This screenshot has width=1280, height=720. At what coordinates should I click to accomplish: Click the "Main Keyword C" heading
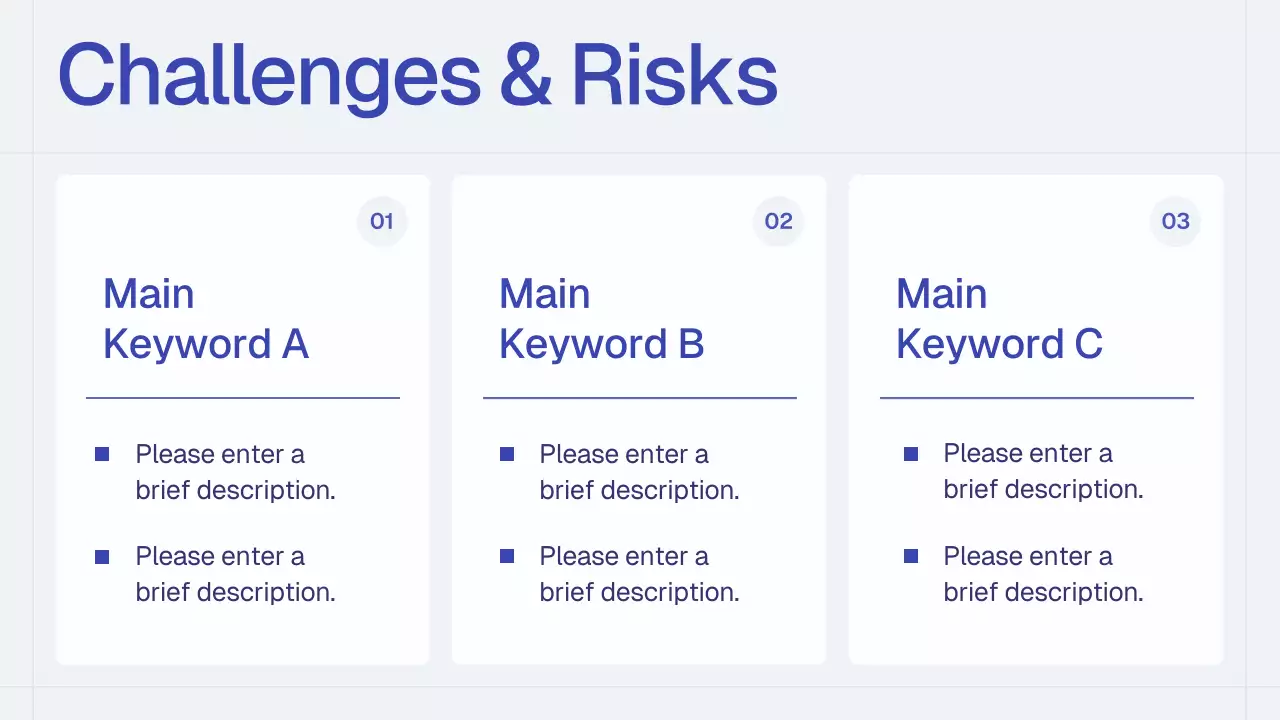pos(999,319)
